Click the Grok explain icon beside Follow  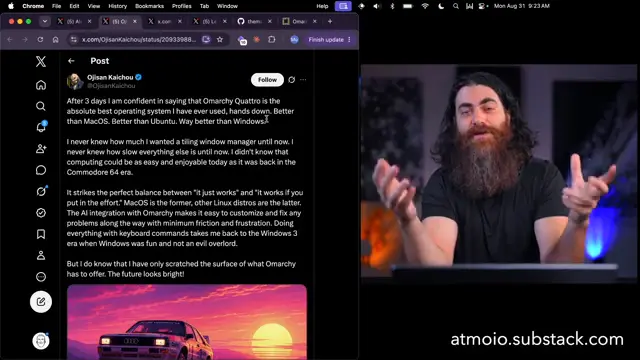click(291, 80)
